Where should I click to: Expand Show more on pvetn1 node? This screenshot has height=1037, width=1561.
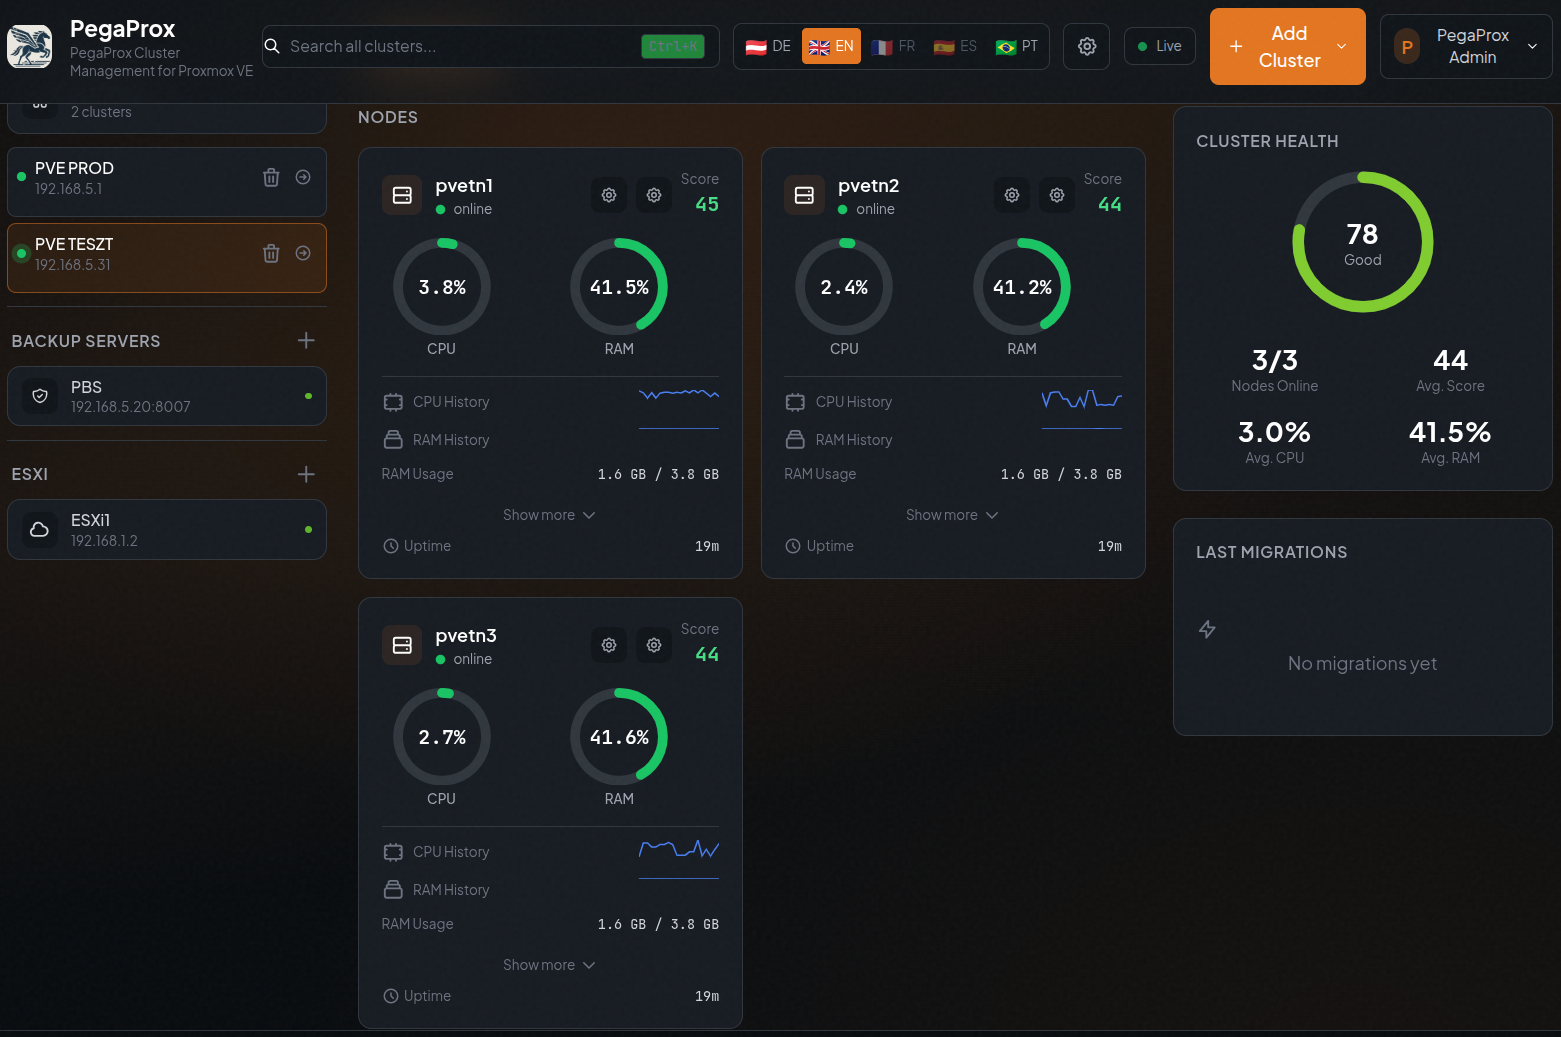(549, 515)
